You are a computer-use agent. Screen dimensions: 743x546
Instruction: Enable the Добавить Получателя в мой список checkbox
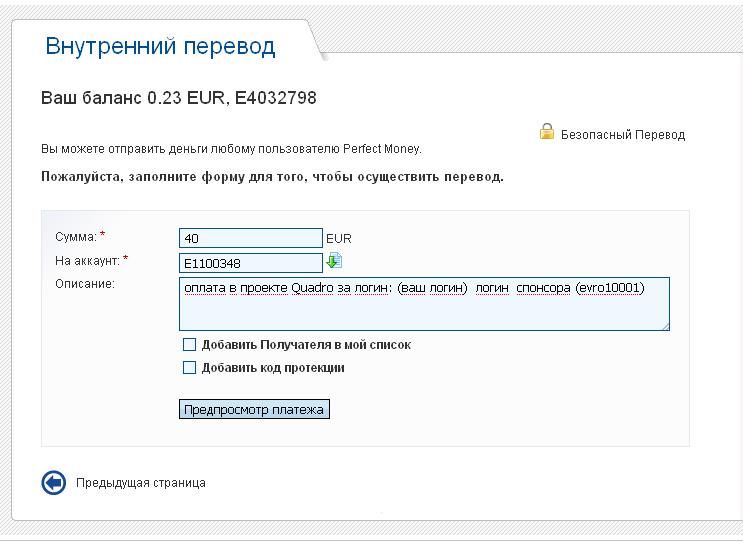[x=190, y=345]
